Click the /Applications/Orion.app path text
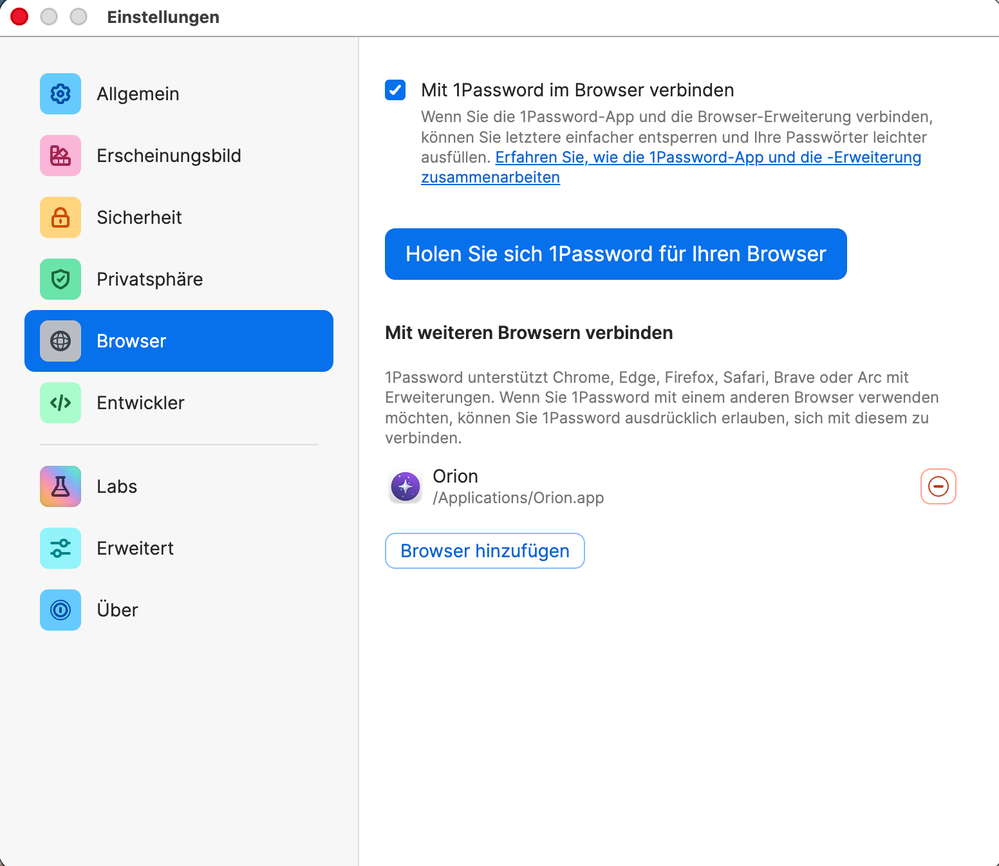 (x=518, y=498)
